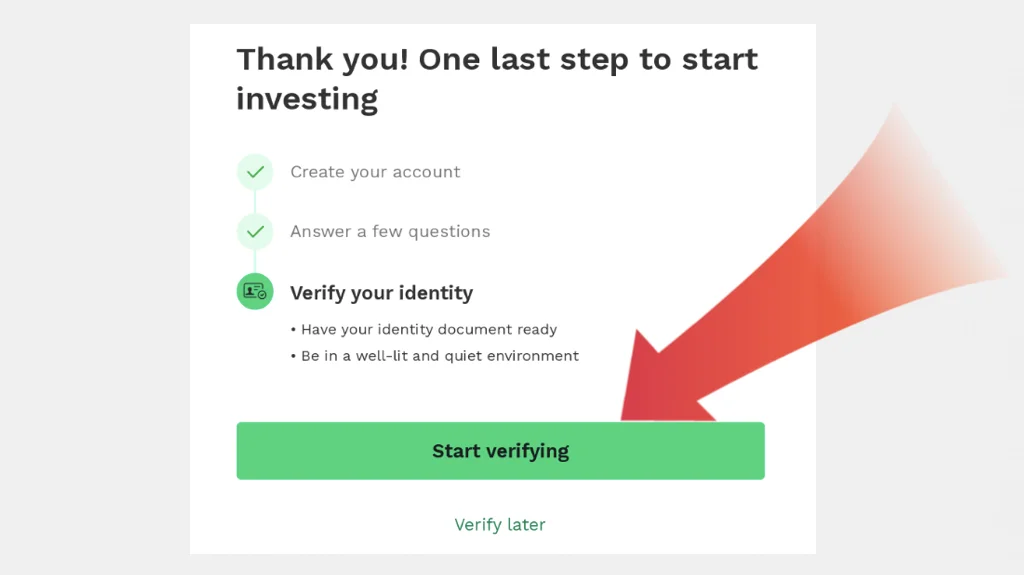
Task: Click the Verify your identity heading
Action: pos(381,293)
